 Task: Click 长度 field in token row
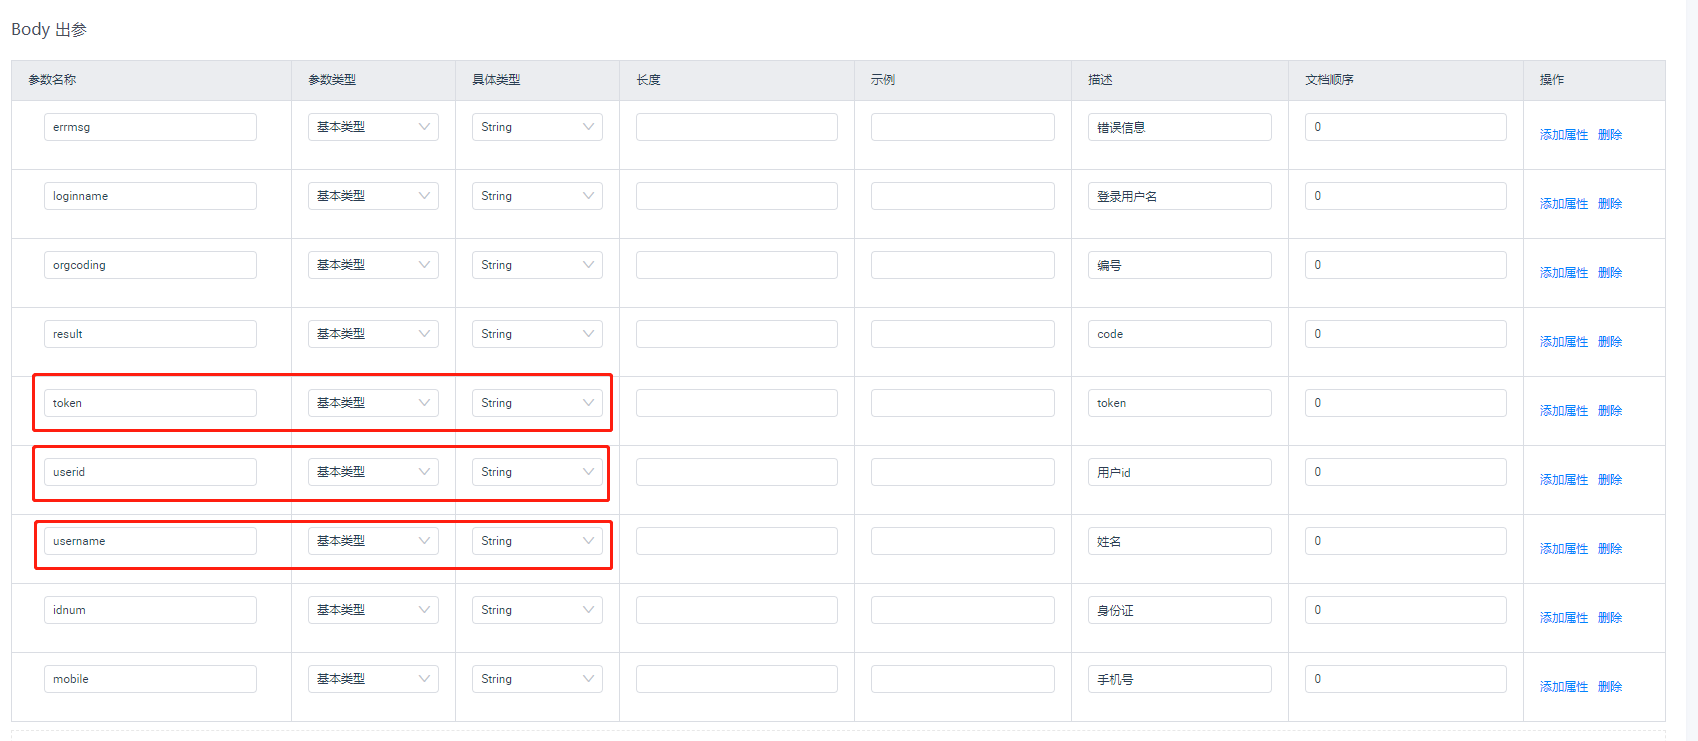click(737, 403)
